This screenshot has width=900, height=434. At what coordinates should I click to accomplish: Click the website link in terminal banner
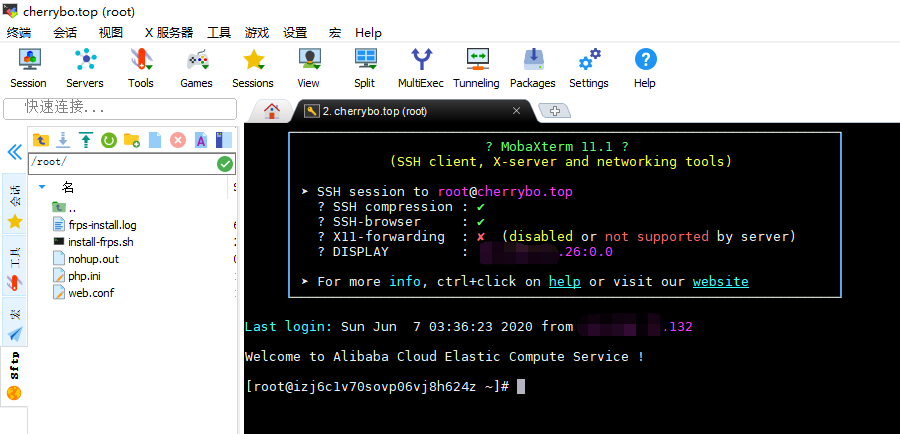coord(720,282)
